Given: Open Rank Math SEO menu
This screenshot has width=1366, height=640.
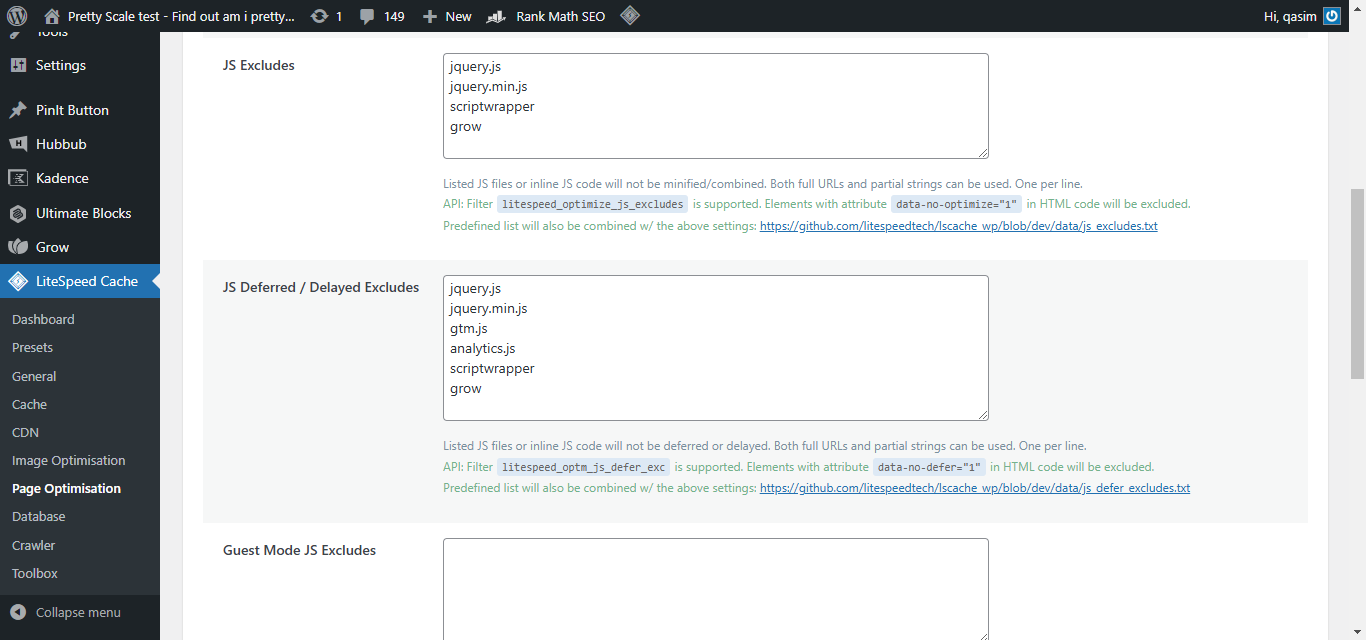Looking at the screenshot, I should (x=548, y=16).
